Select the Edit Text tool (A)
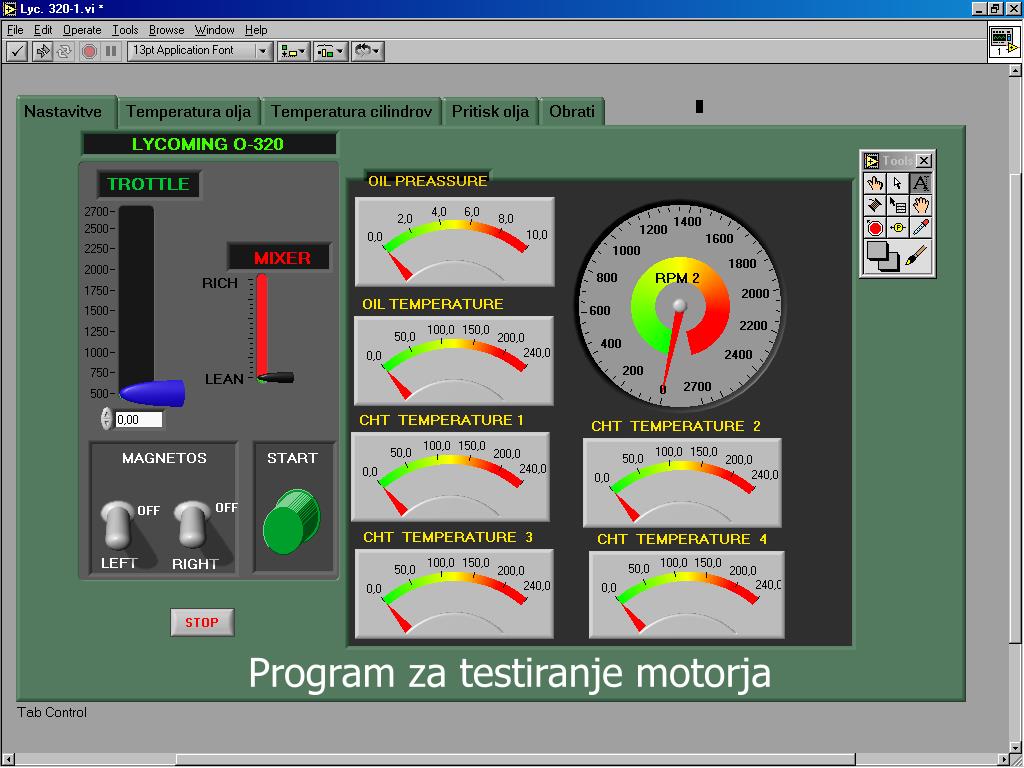The image size is (1024, 768). [x=921, y=184]
